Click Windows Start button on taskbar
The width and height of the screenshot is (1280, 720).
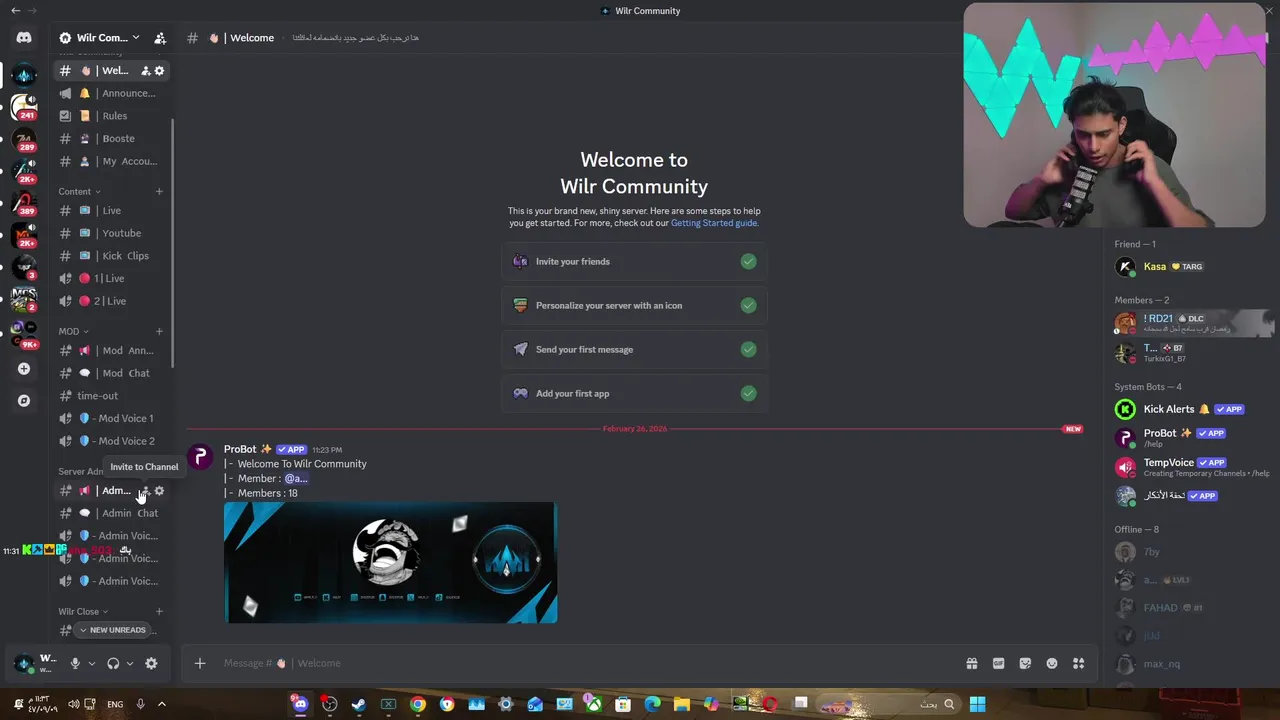pyautogui.click(x=977, y=704)
